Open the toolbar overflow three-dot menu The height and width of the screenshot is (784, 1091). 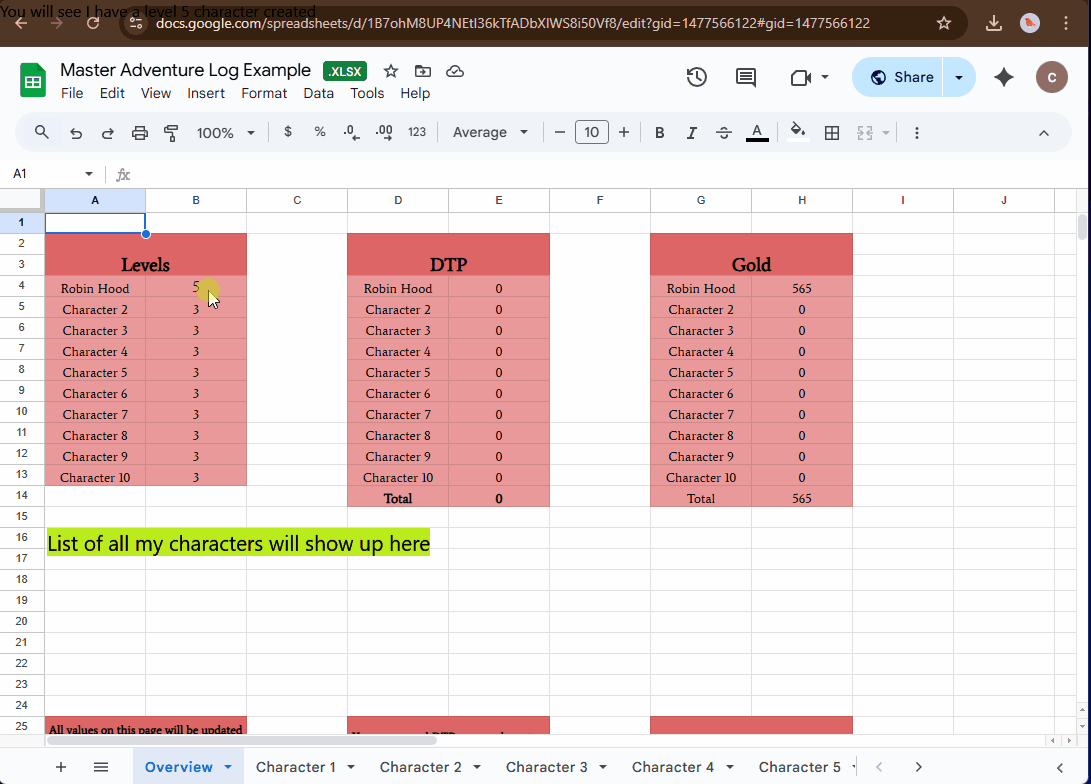coord(916,133)
